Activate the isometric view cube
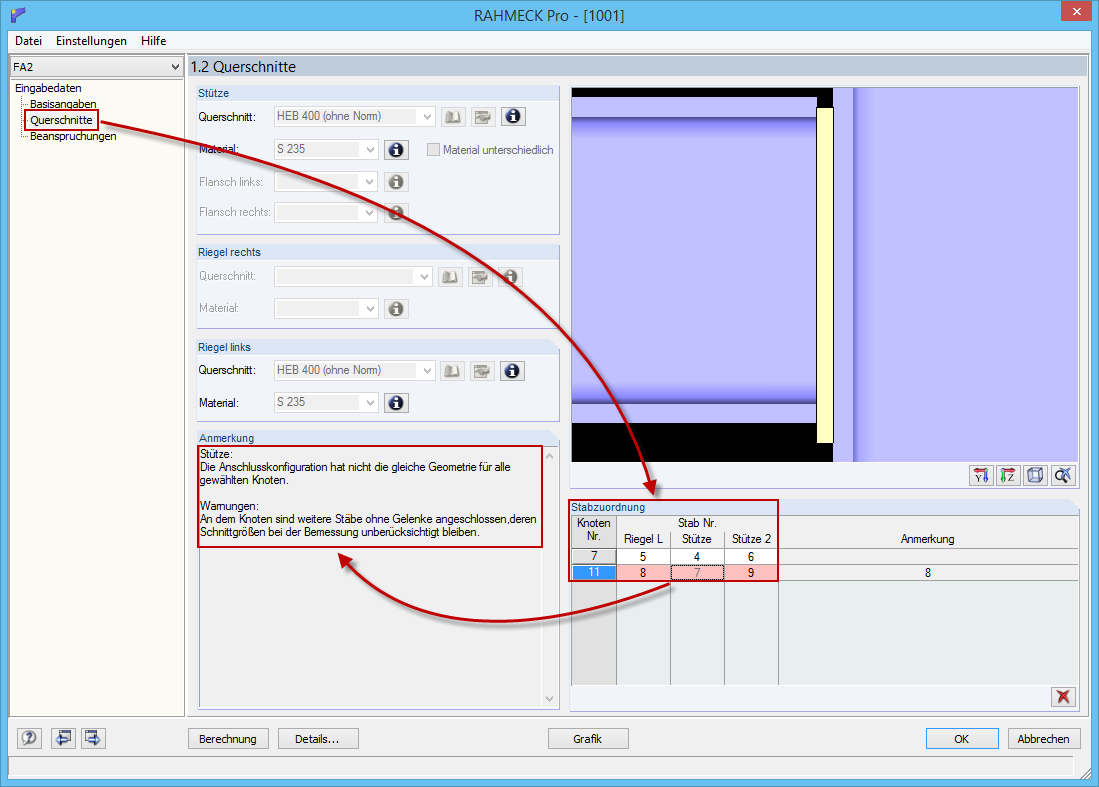 (x=1035, y=476)
